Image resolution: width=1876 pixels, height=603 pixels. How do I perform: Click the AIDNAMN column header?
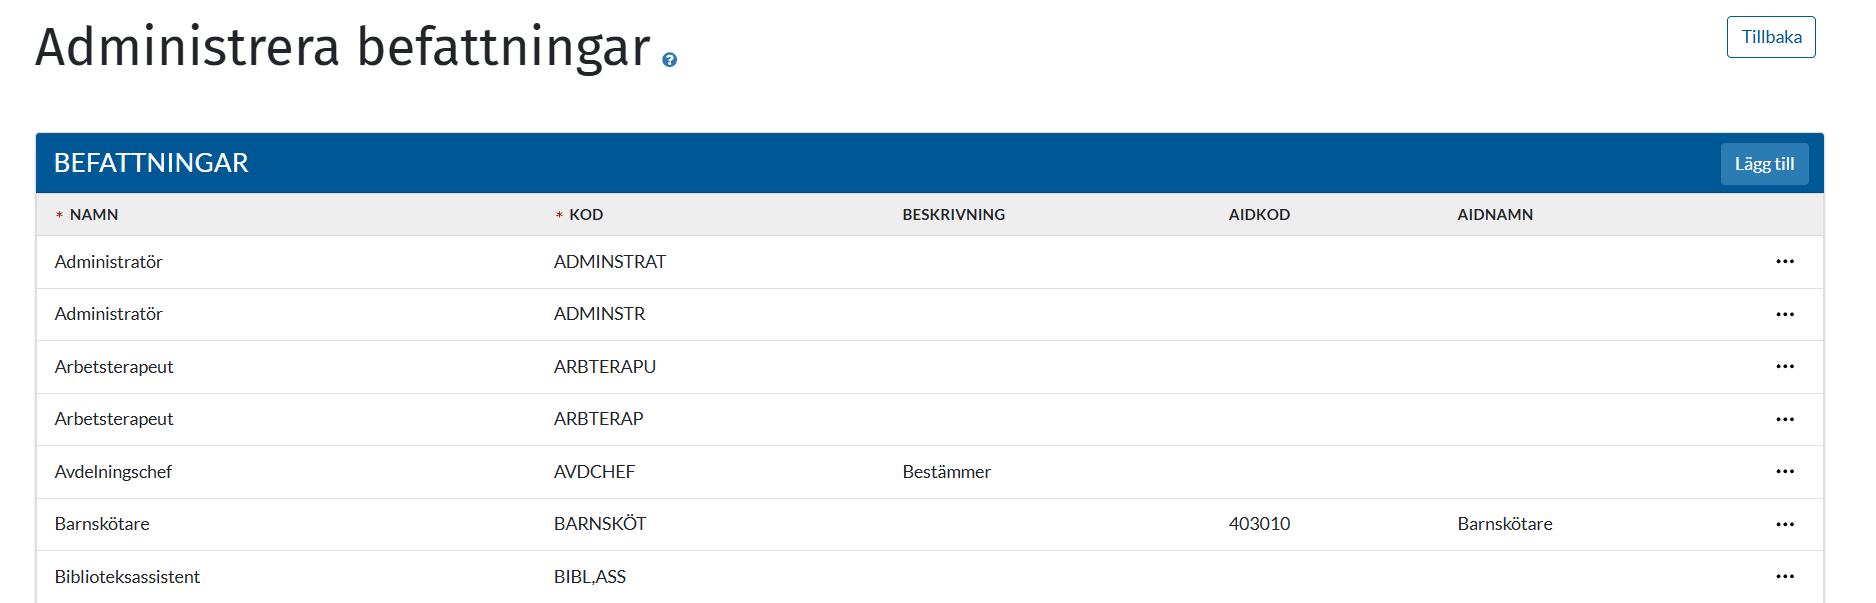1495,215
